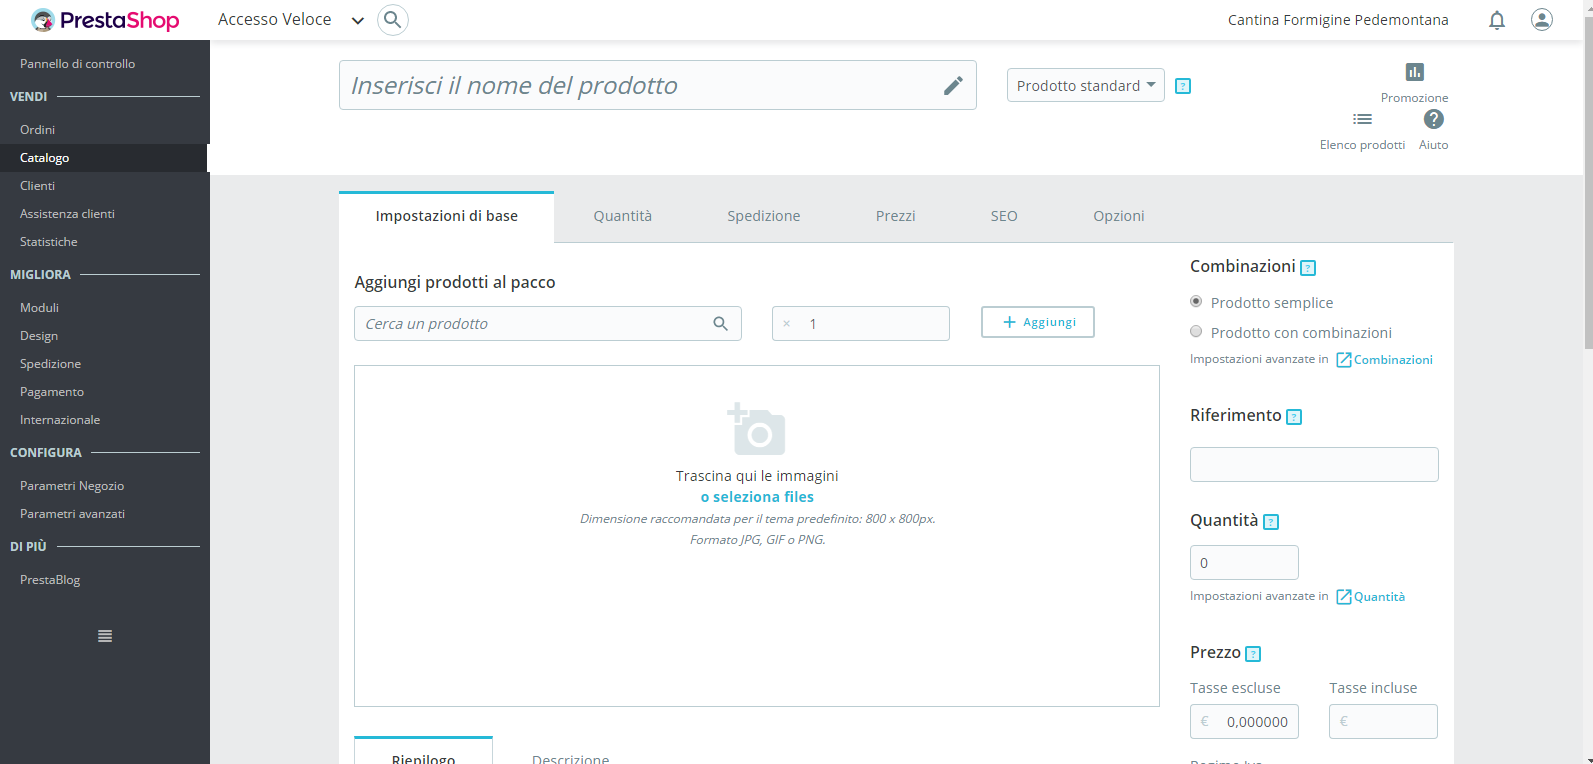1593x764 pixels.
Task: Click the Riferimento help icon
Action: [1294, 417]
